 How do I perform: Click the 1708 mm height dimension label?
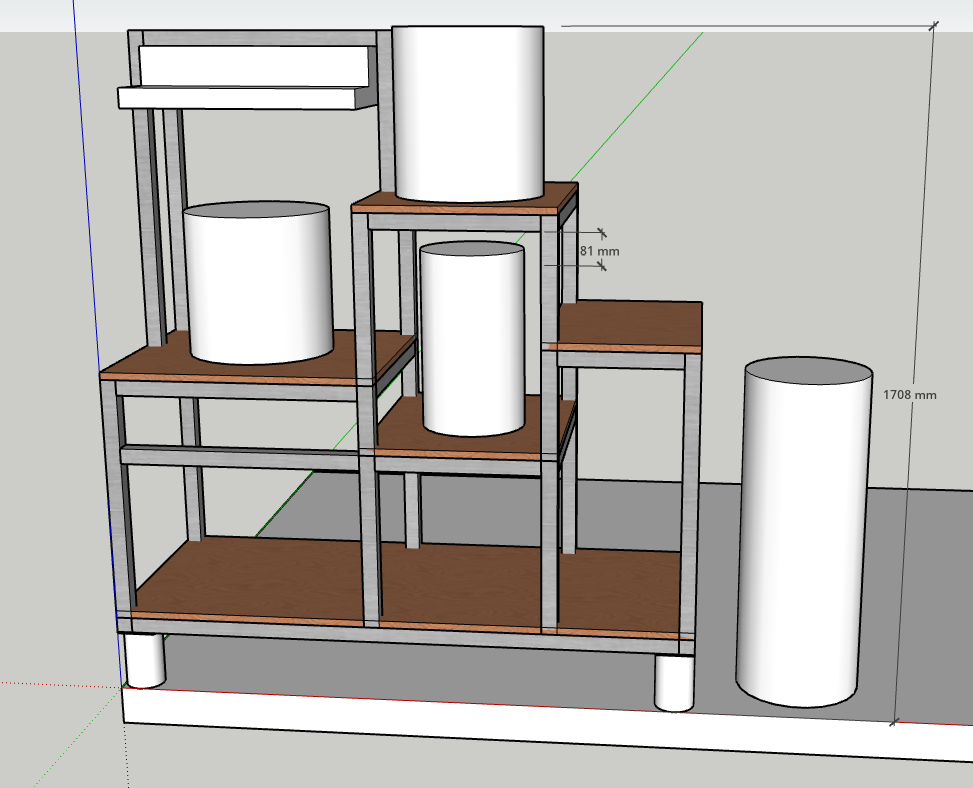[x=909, y=395]
